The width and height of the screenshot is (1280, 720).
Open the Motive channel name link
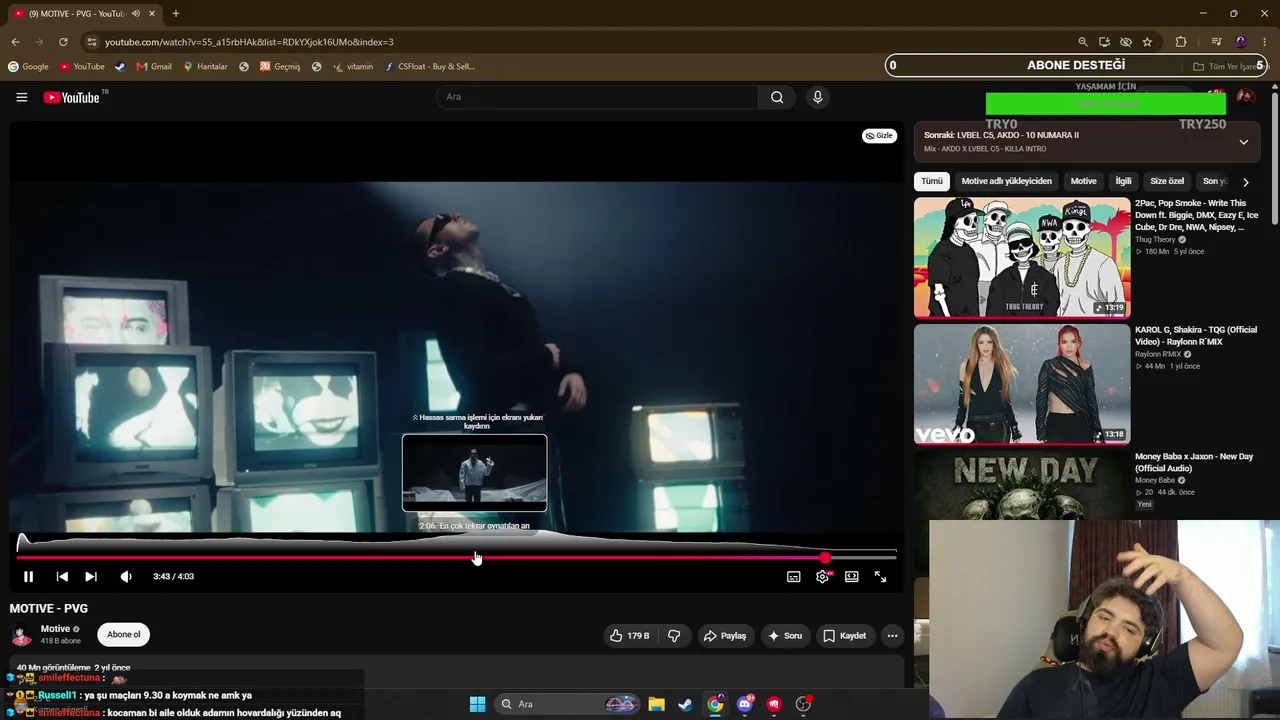point(55,629)
